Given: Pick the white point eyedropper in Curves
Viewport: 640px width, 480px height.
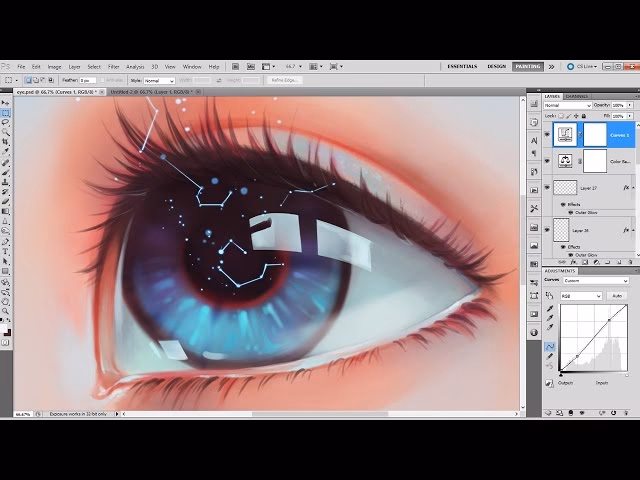Looking at the screenshot, I should (550, 327).
